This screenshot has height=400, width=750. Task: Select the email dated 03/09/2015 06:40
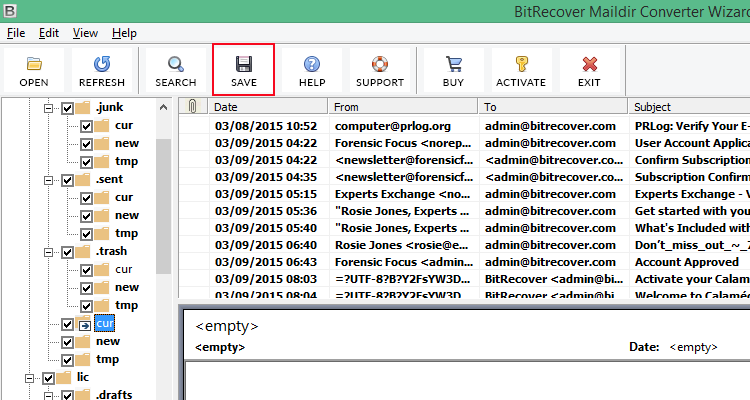[464, 245]
